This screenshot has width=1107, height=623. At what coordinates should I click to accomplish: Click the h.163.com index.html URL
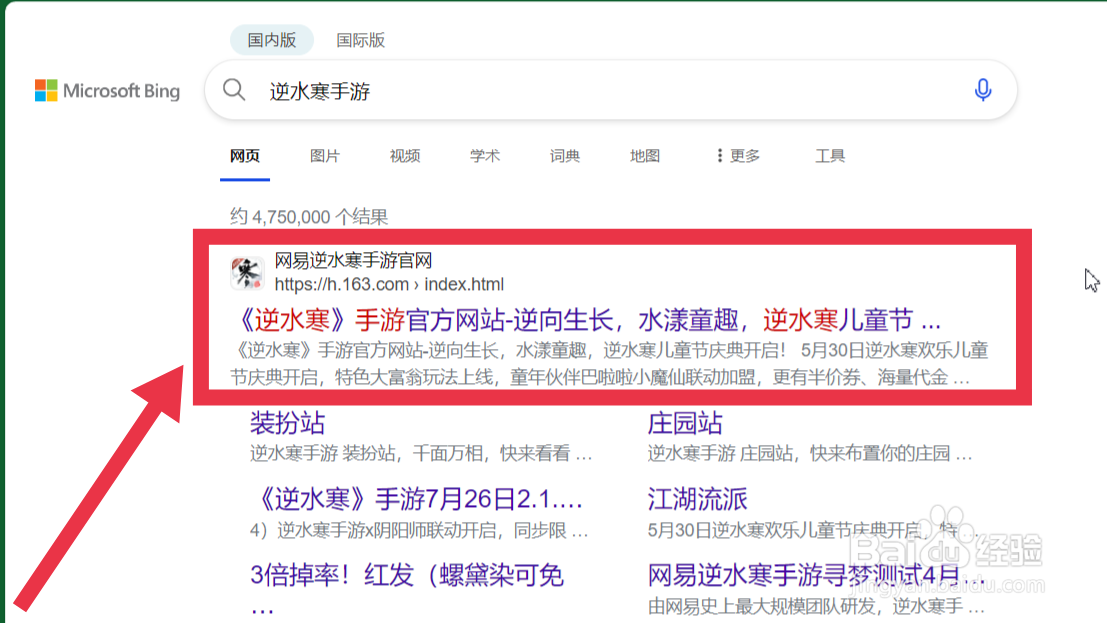pyautogui.click(x=389, y=284)
